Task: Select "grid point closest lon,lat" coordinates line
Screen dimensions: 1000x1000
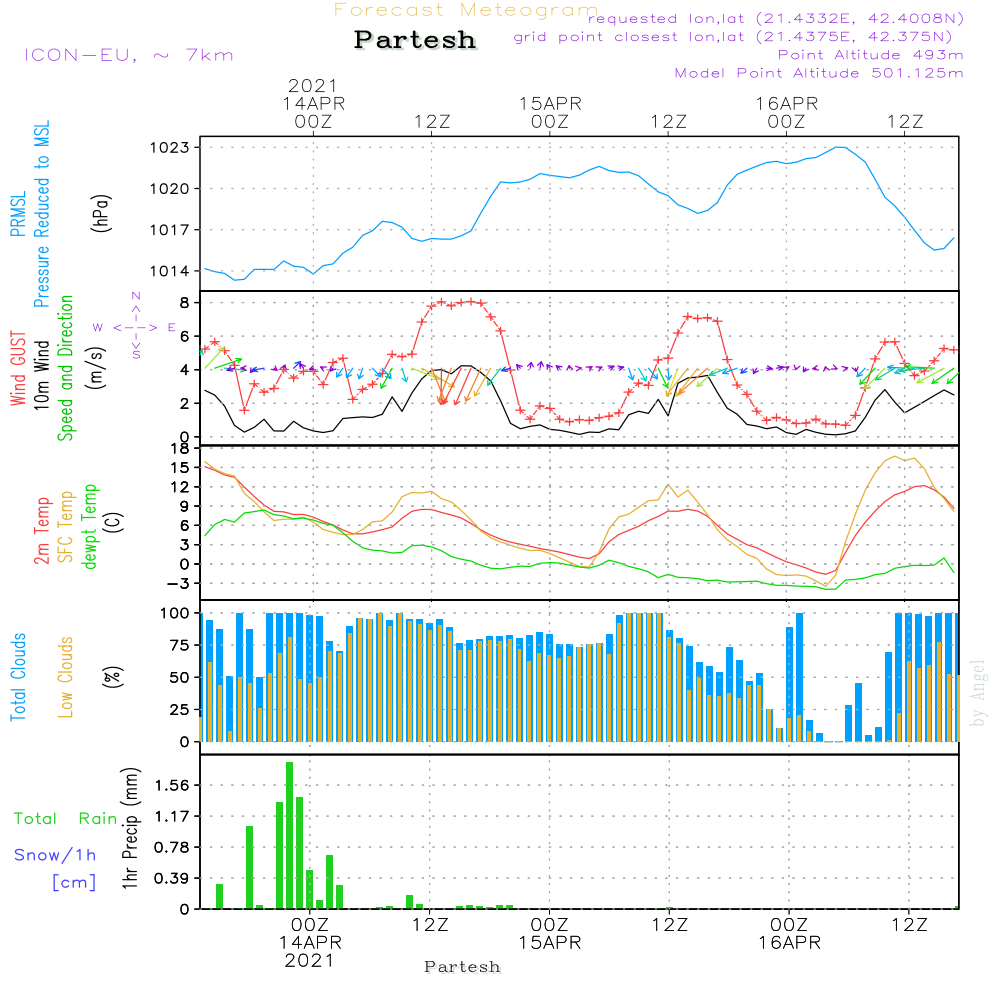Action: [x=733, y=37]
